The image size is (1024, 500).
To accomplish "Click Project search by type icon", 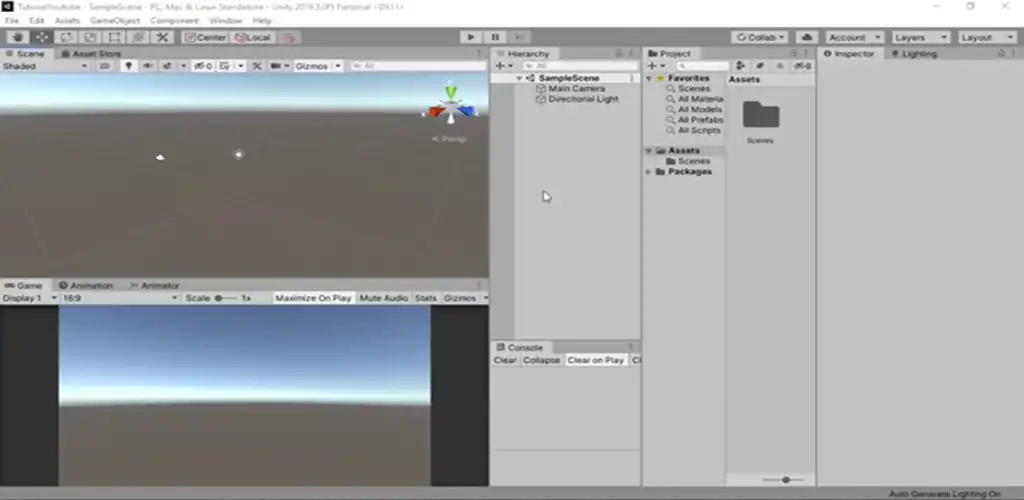I will pyautogui.click(x=741, y=66).
